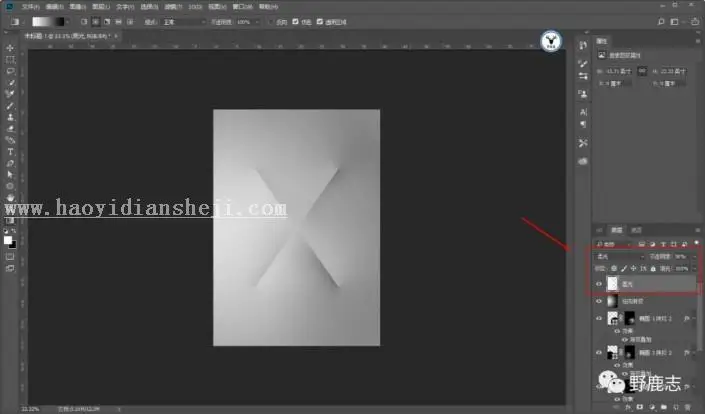Viewport: 705px width, 414px height.
Task: Click the foreground color swatch
Action: click(x=8, y=240)
